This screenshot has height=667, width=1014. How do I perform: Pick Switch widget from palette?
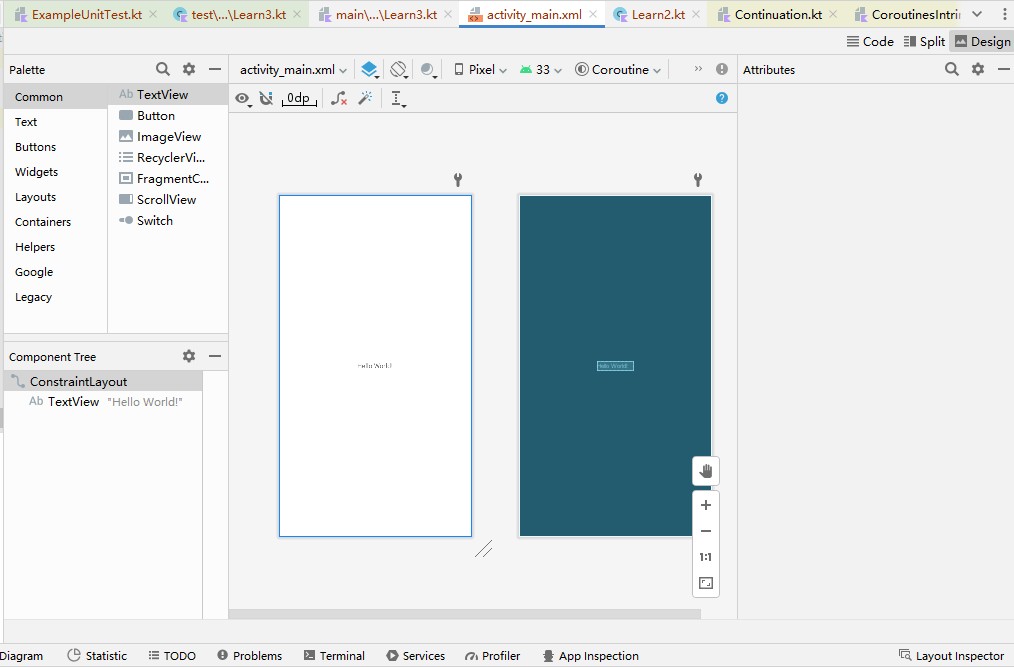167,221
